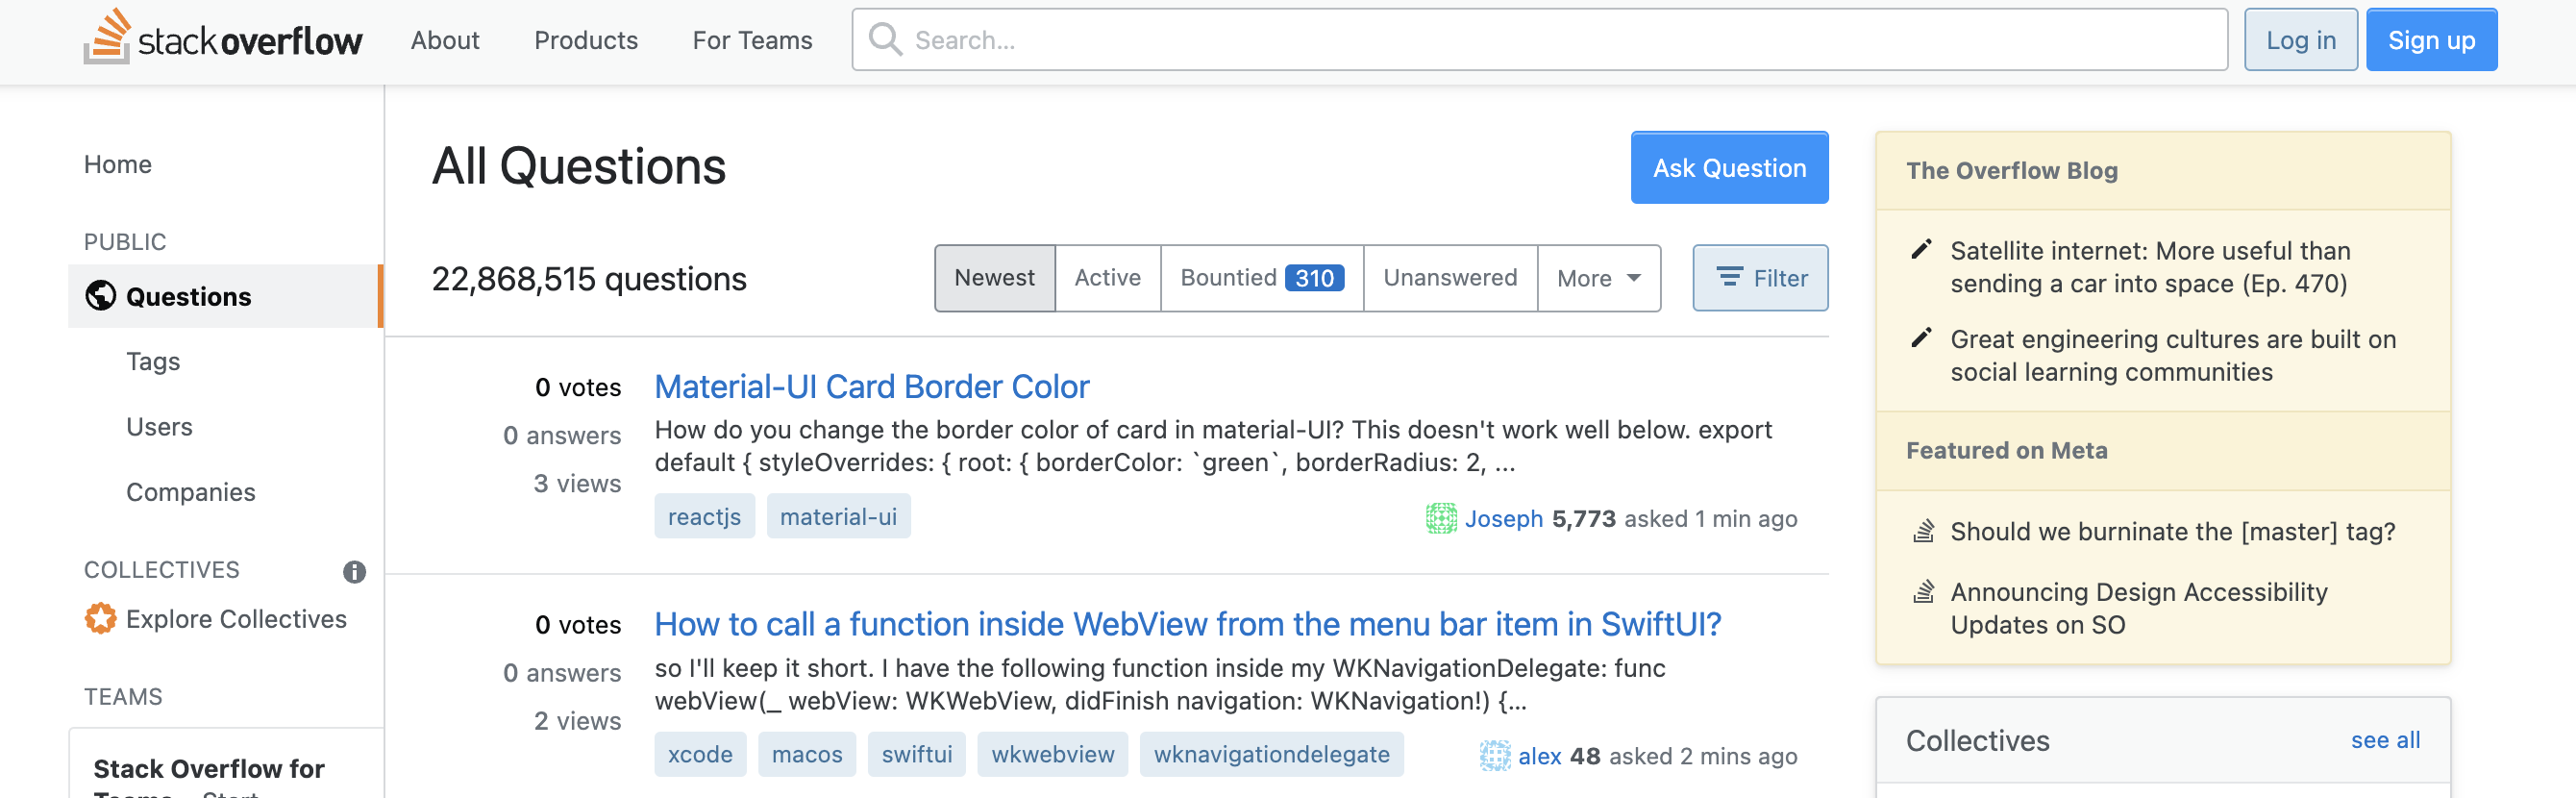Viewport: 2576px width, 798px height.
Task: Open the WebView SwiftUI question
Action: coord(1187,624)
